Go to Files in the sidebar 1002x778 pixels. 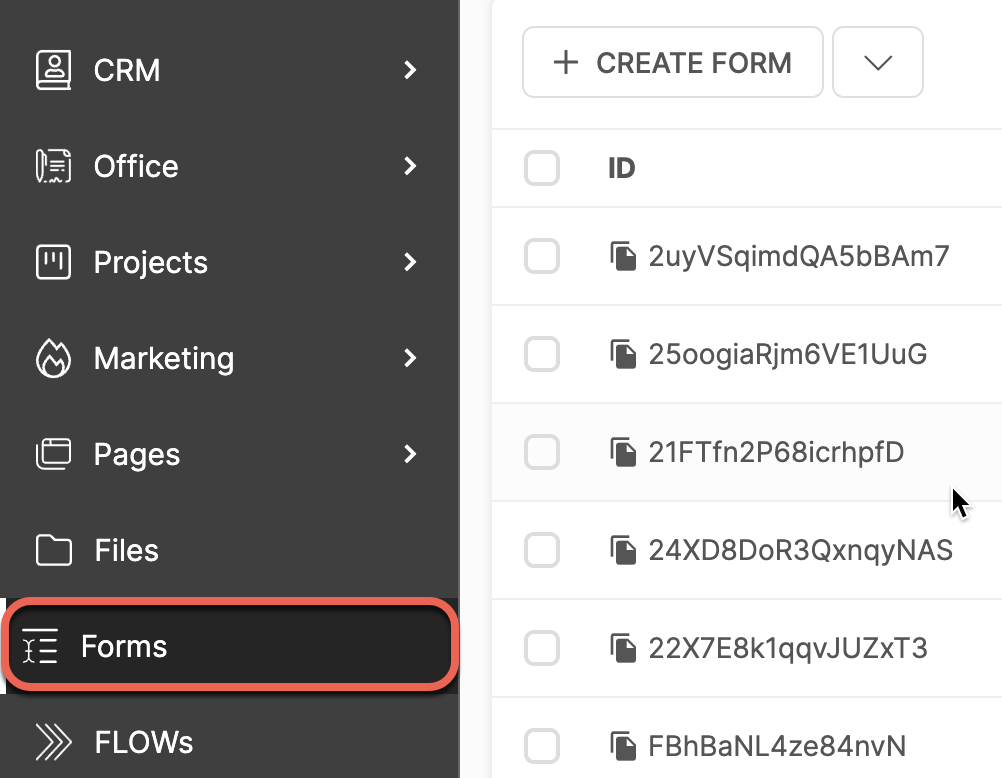pyautogui.click(x=229, y=550)
